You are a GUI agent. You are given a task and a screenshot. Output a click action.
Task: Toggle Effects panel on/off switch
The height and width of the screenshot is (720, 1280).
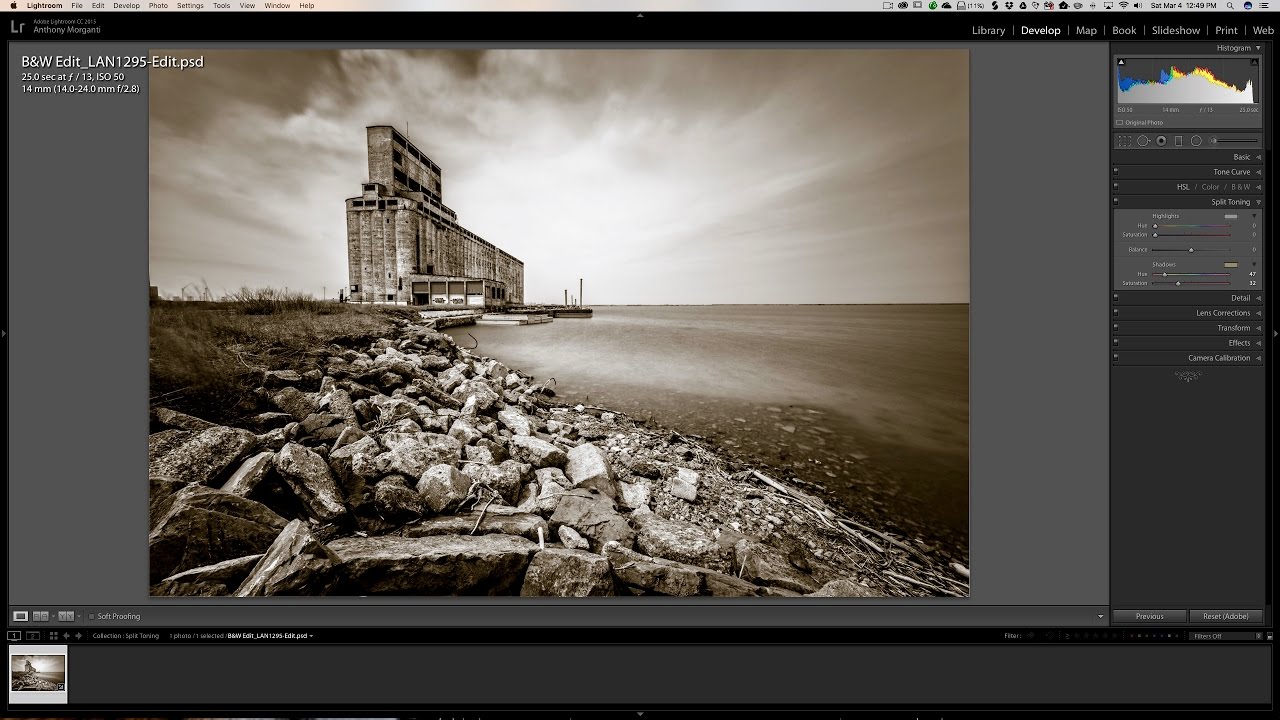[1116, 343]
